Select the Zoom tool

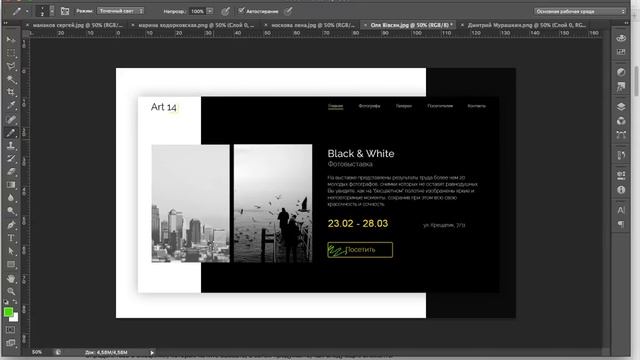[x=11, y=291]
